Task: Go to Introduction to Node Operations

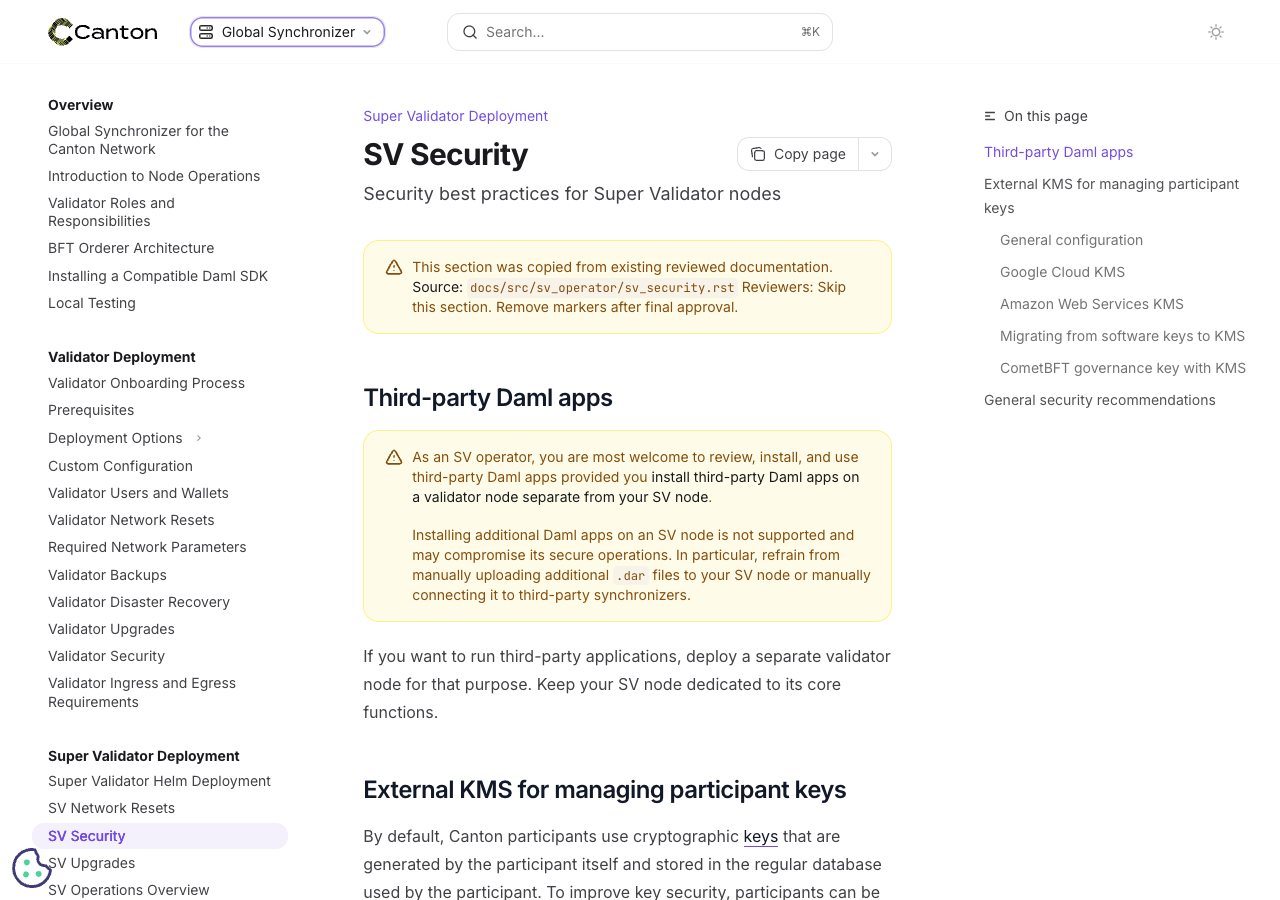Action: click(154, 176)
